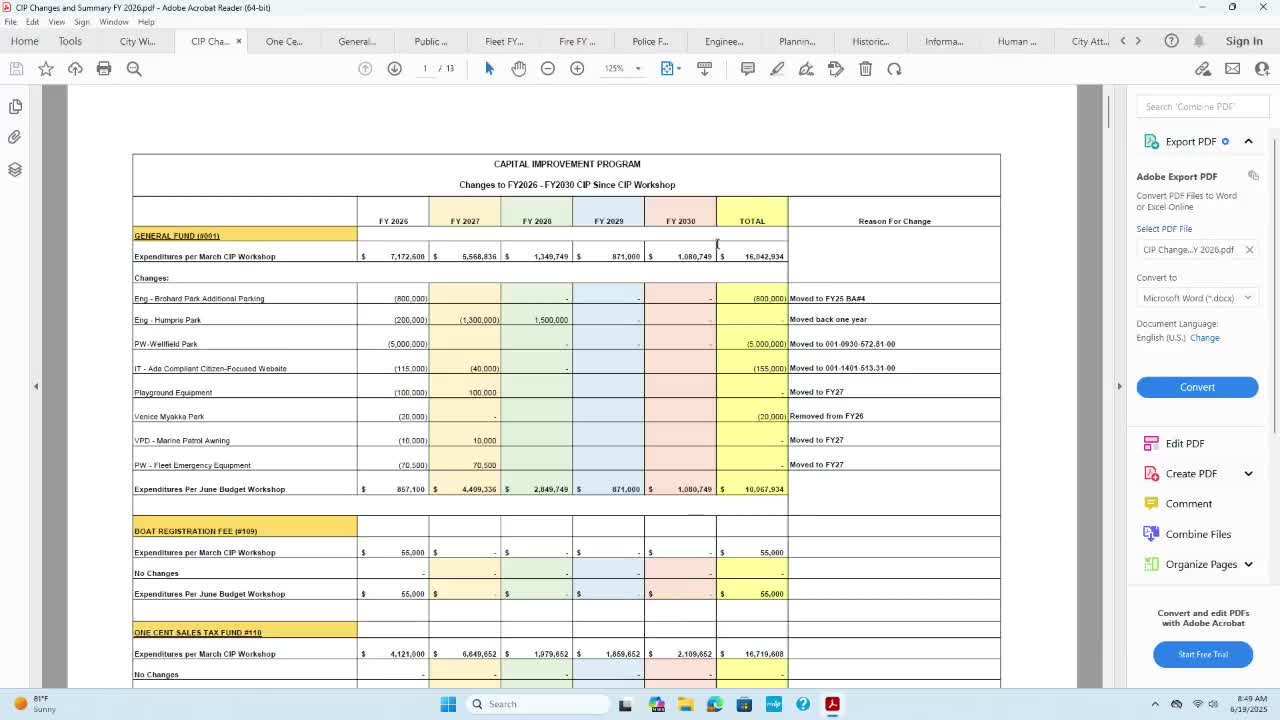Open the Sign menu
The image size is (1280, 720).
tap(82, 22)
